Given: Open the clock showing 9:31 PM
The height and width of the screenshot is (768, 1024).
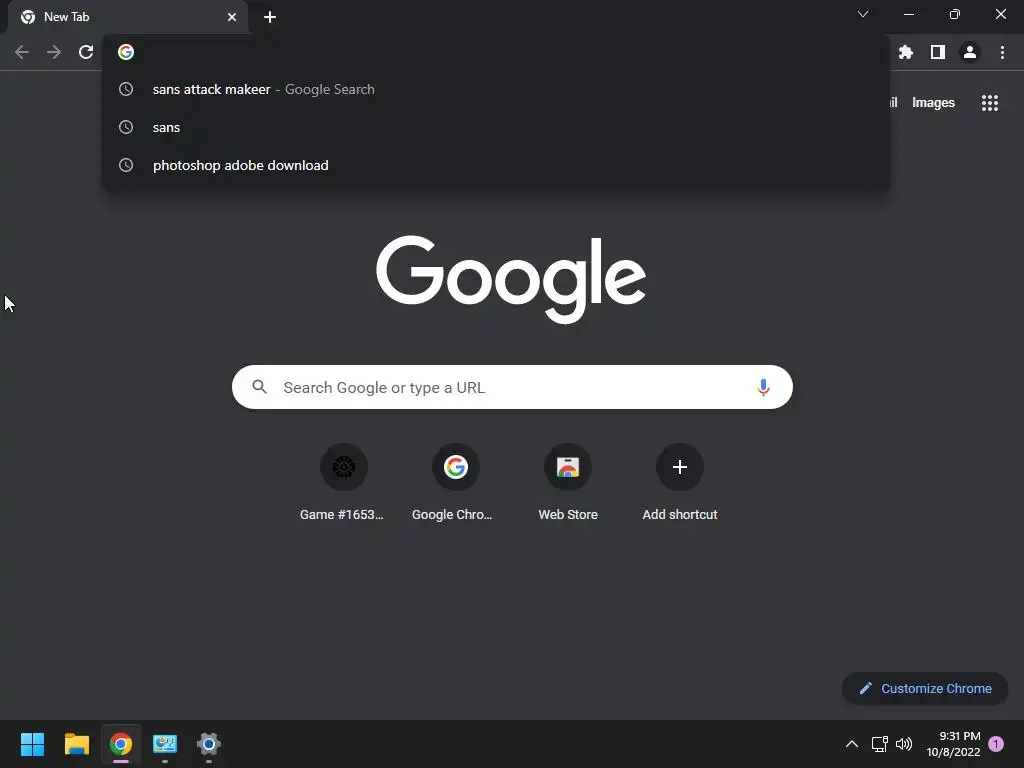Looking at the screenshot, I should pos(953,744).
